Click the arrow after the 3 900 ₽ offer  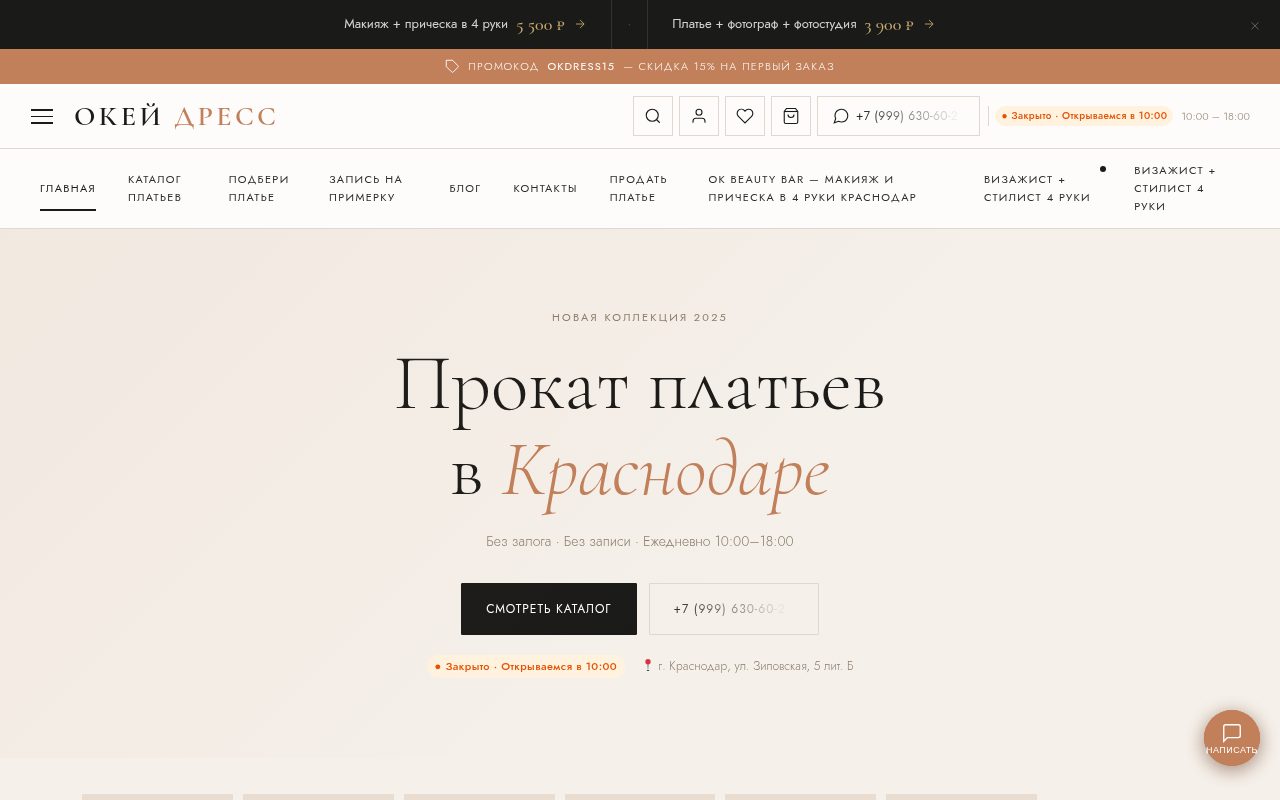929,24
